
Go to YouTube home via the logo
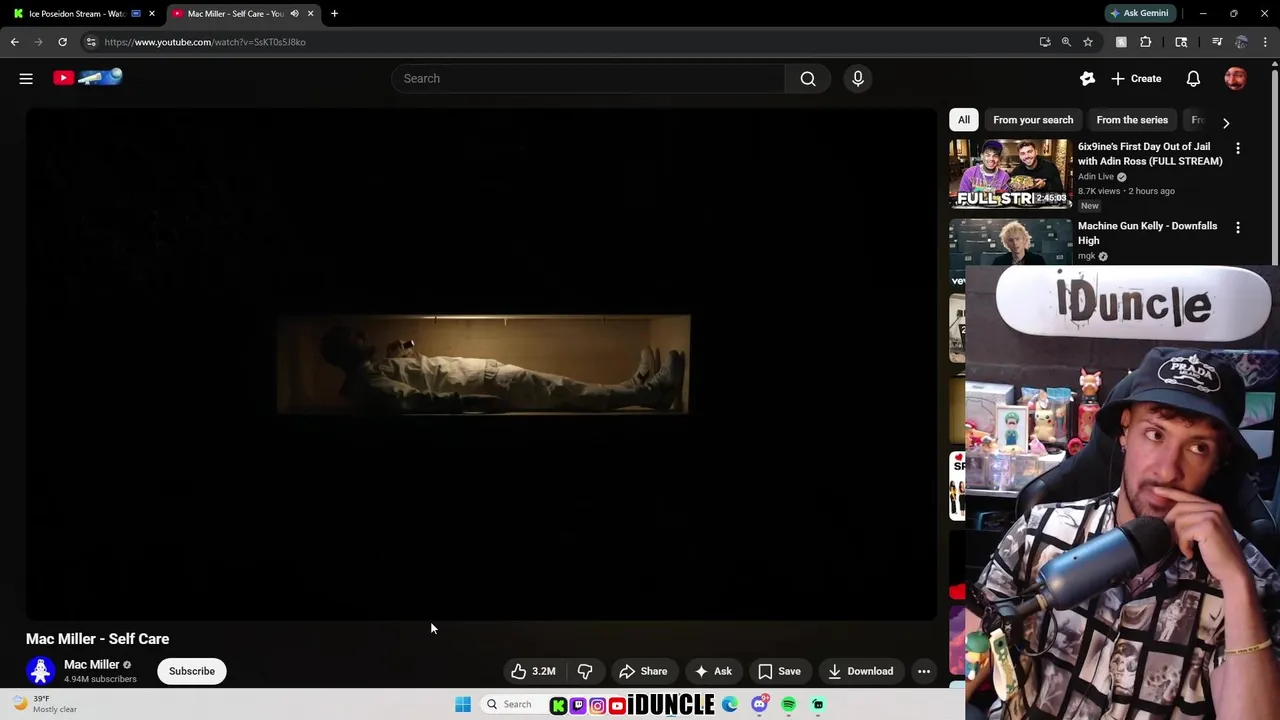click(88, 77)
